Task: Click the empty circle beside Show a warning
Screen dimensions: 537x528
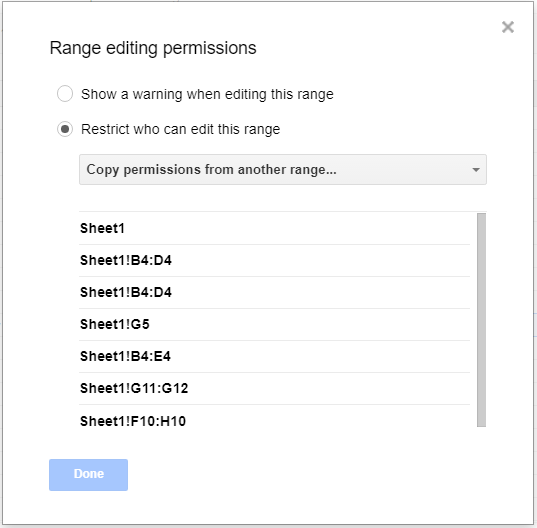Action: click(65, 94)
